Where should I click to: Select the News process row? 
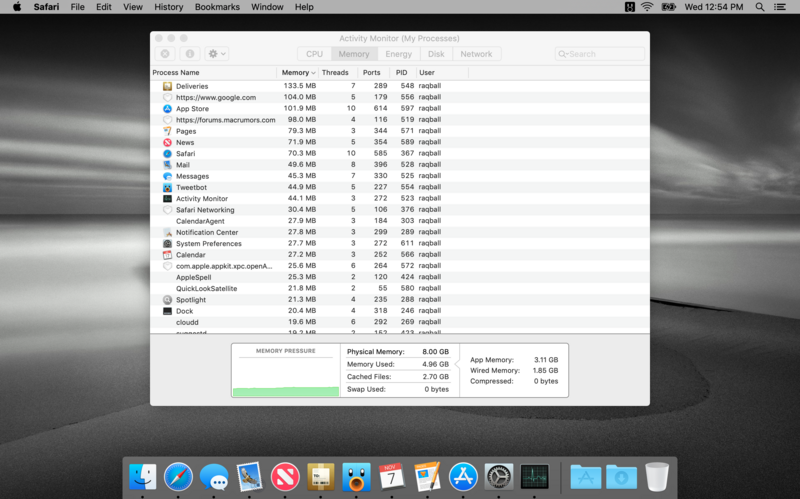(x=400, y=142)
